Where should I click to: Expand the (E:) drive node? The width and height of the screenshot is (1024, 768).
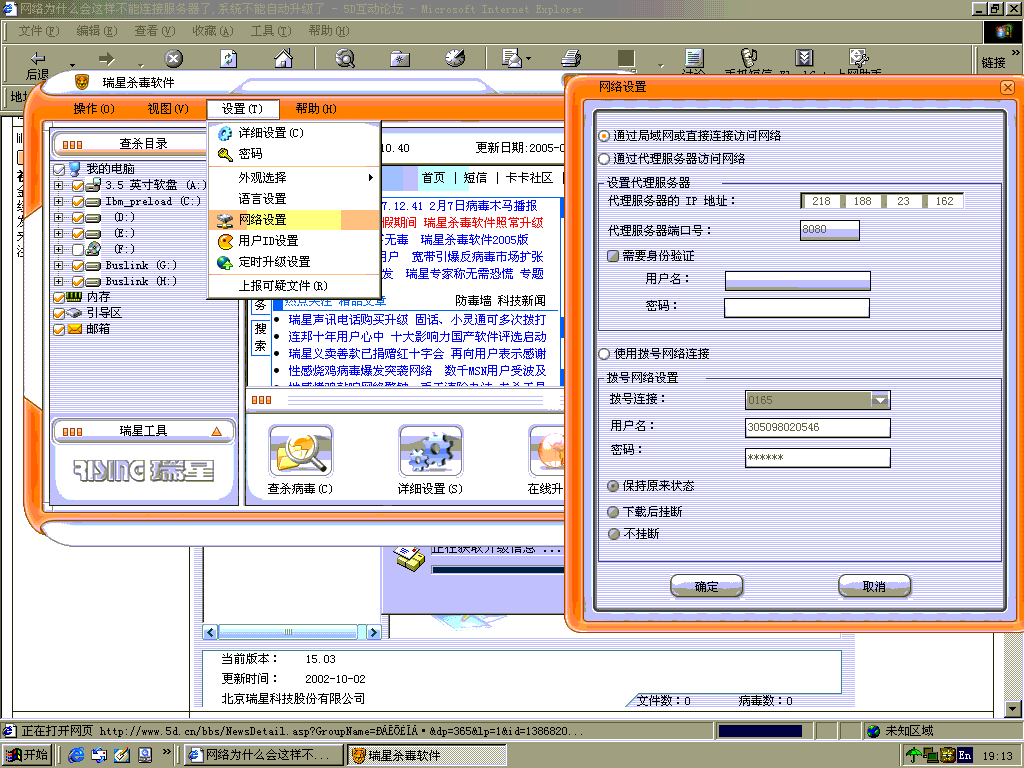coord(59,233)
